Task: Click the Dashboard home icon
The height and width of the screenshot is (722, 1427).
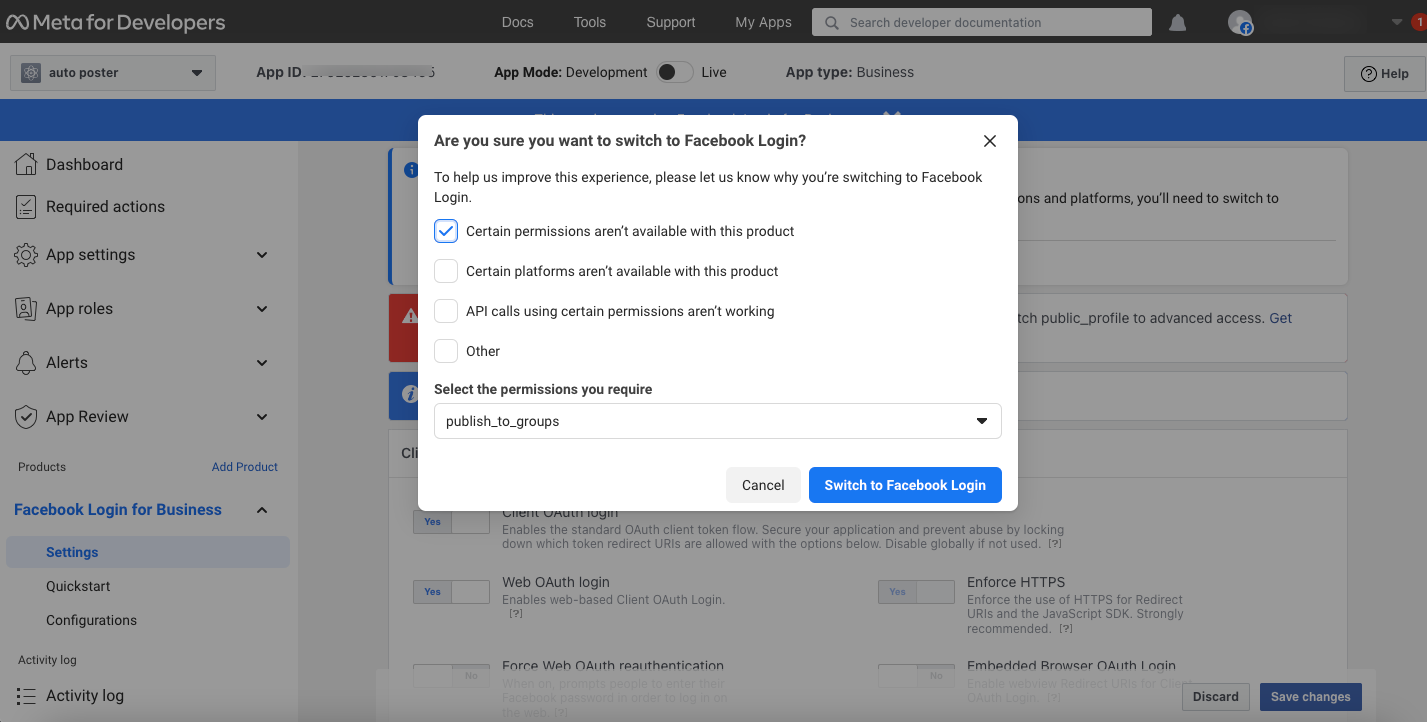Action: 26,164
